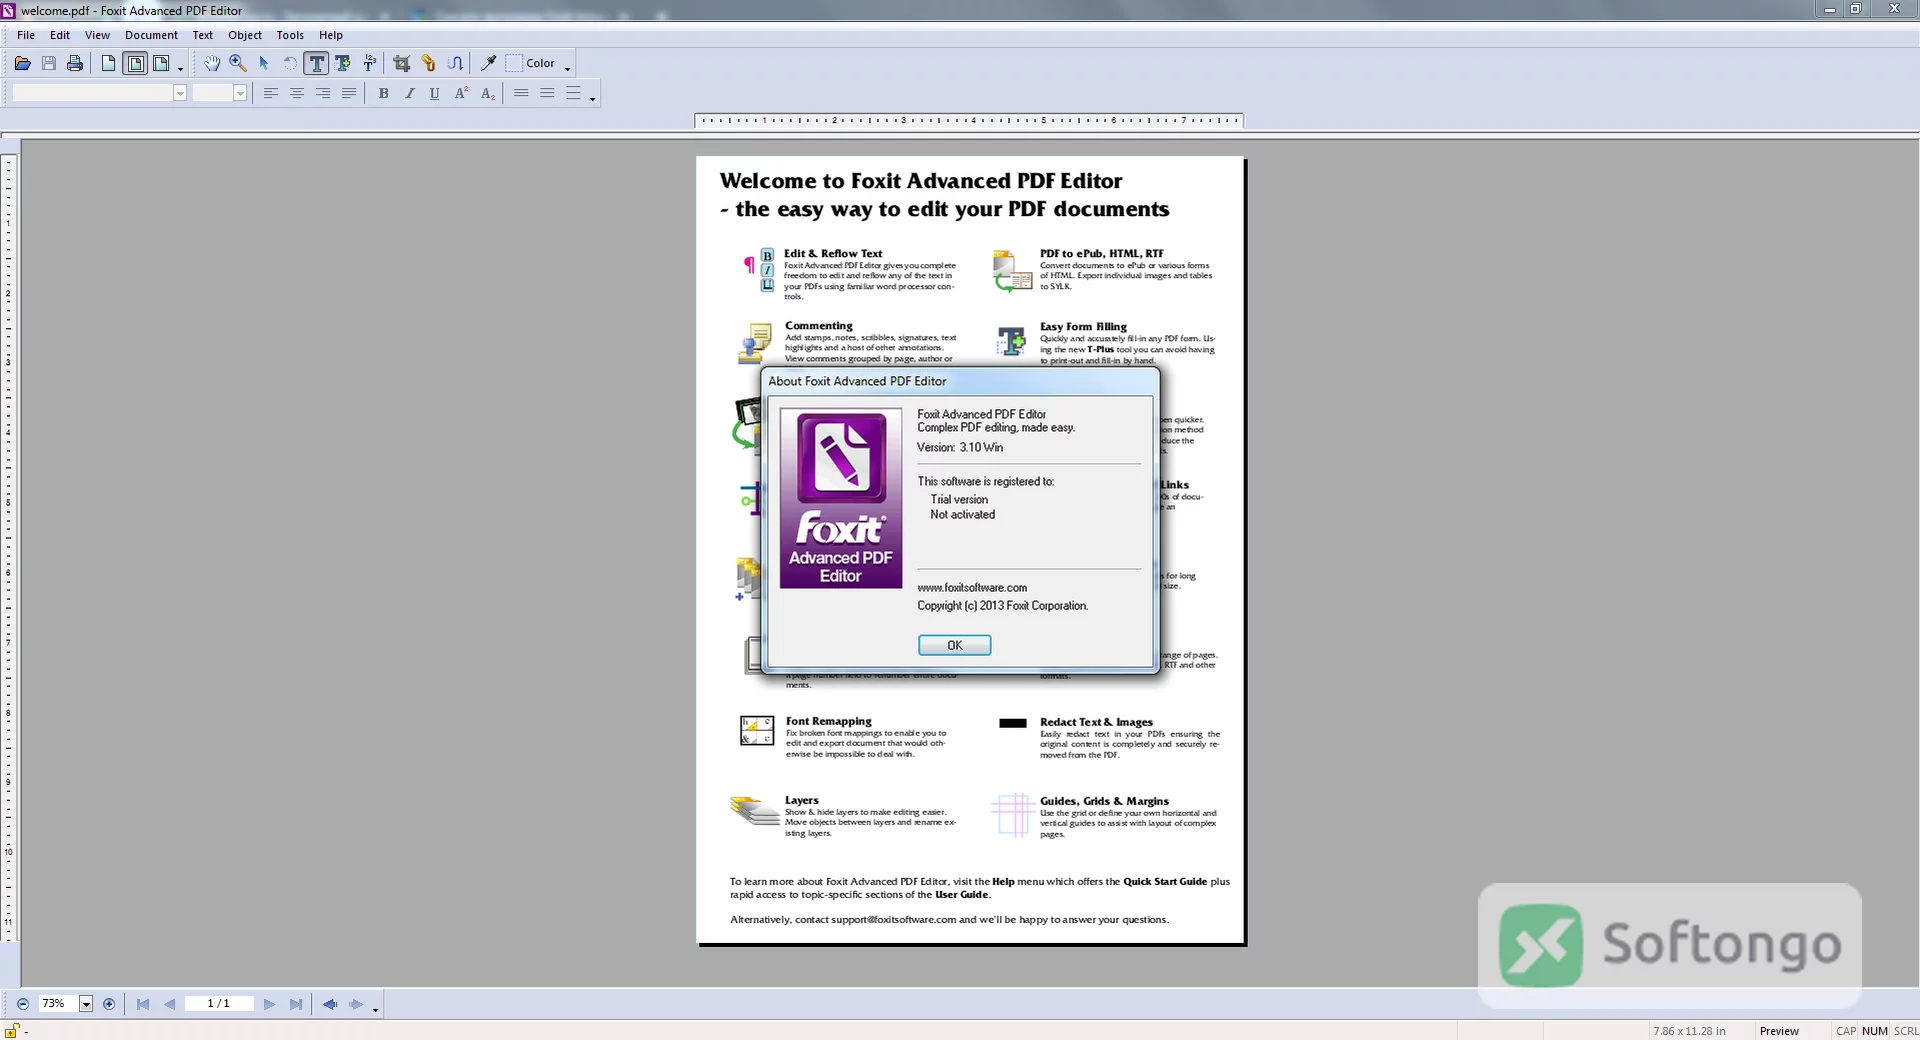Open the View menu

tap(97, 35)
